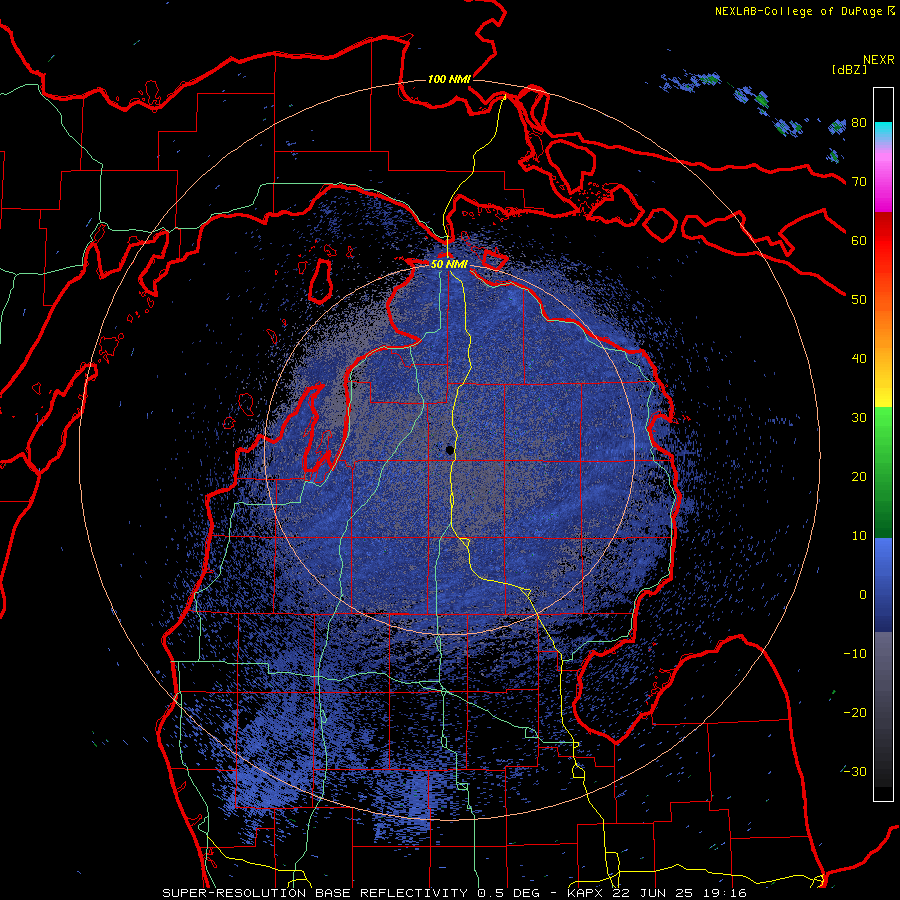900x900 pixels.
Task: Click the NEXR label above the color scale
Action: [x=878, y=60]
